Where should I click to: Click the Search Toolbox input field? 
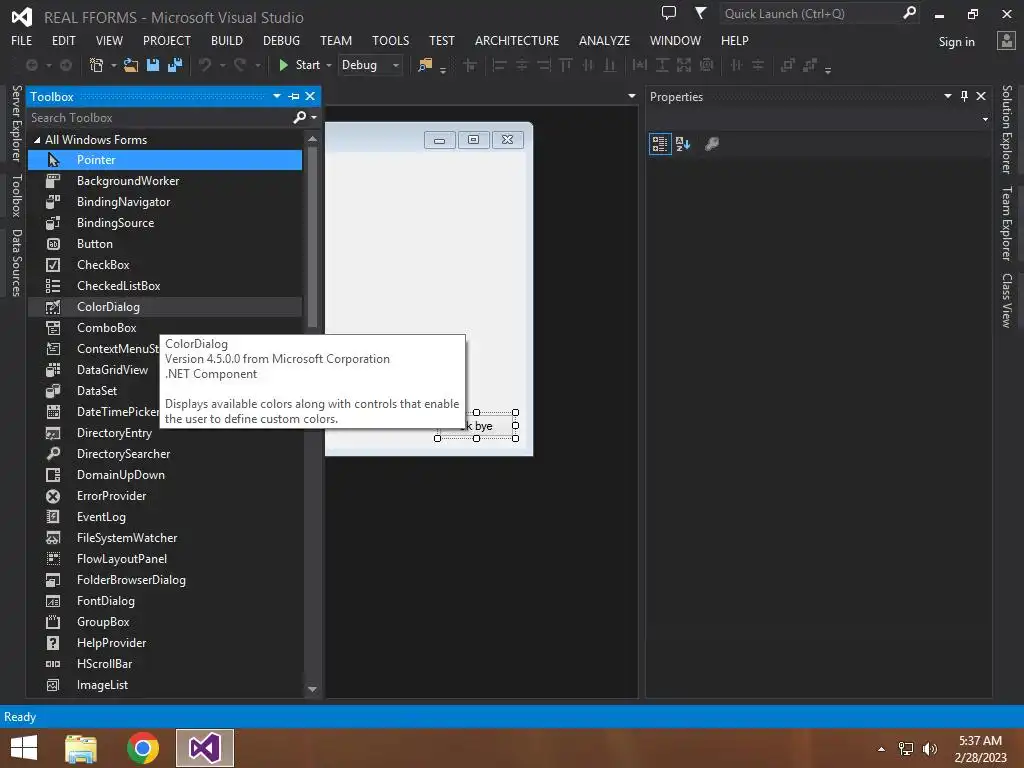point(160,118)
